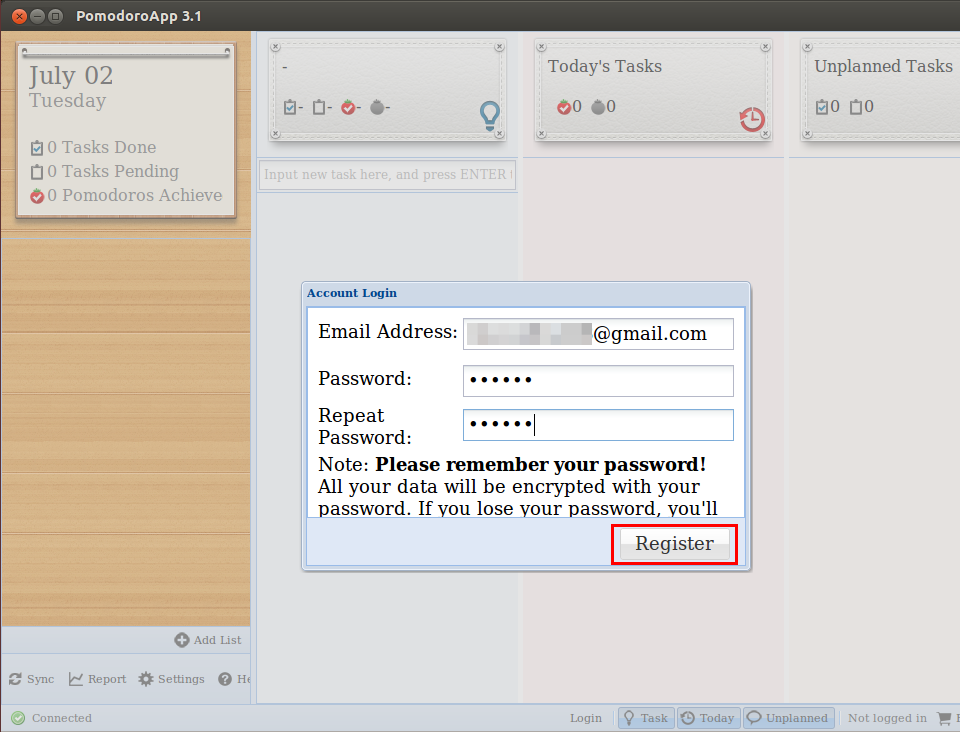
Task: Toggle the Today view button
Action: (x=708, y=718)
